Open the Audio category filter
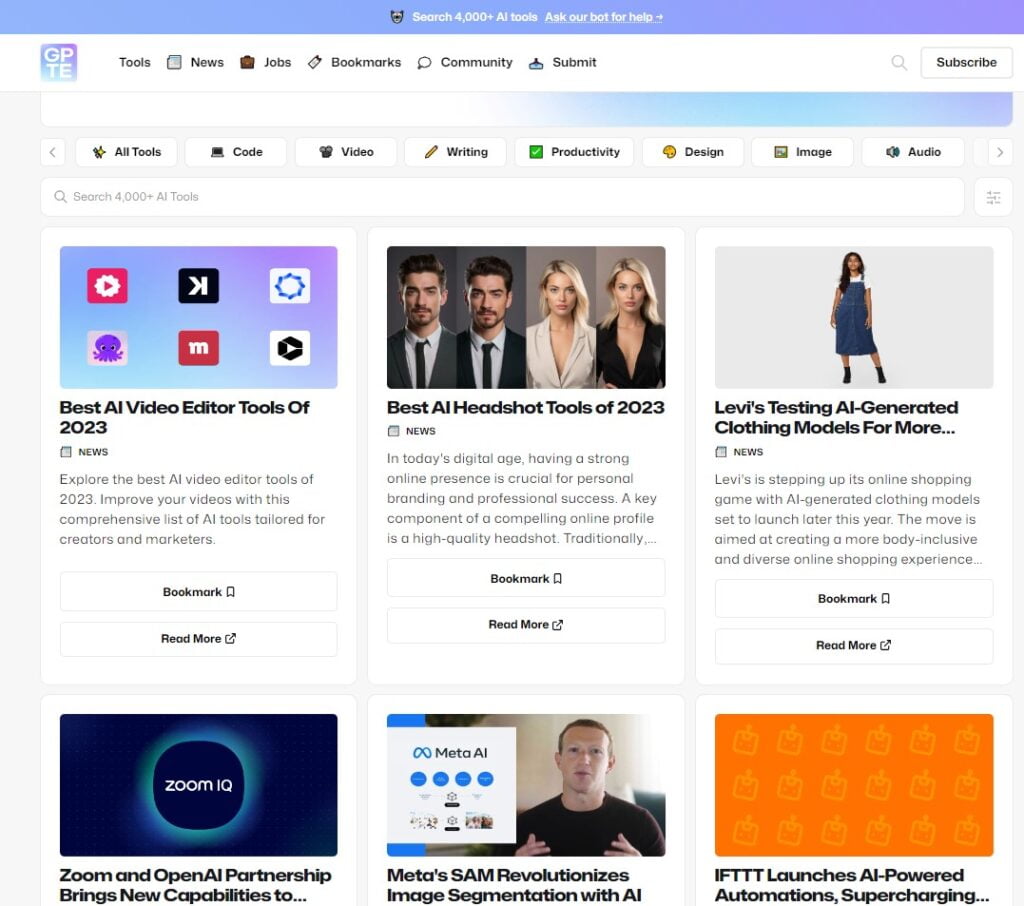 913,152
